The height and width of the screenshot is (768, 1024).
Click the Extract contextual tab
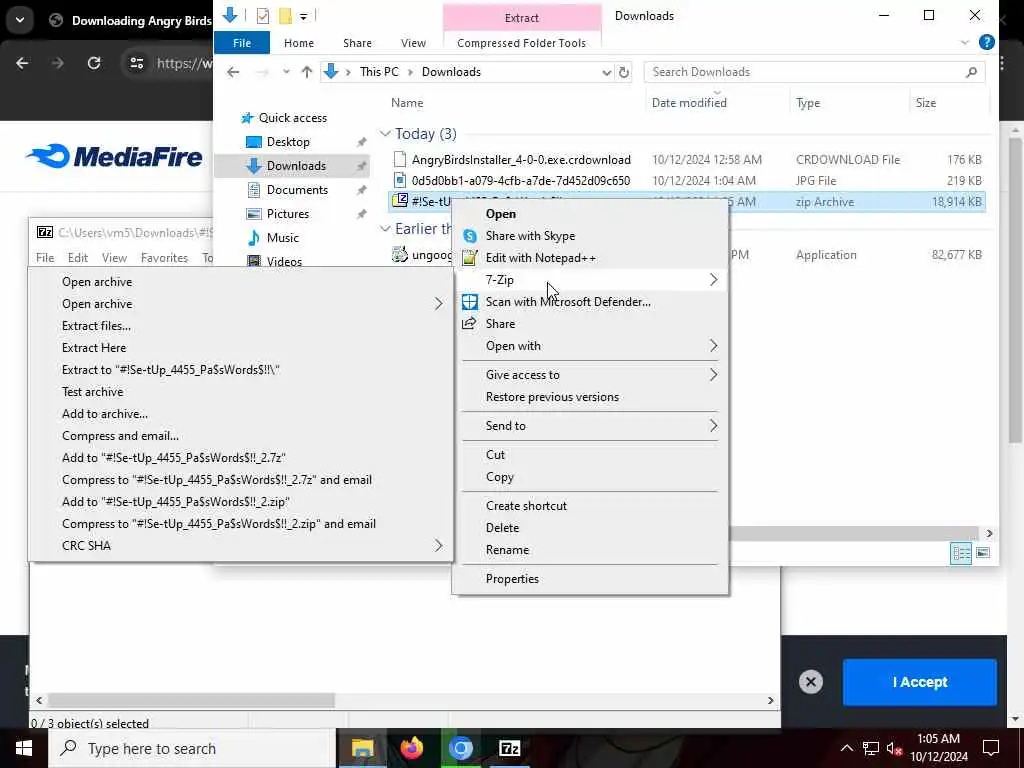[521, 18]
